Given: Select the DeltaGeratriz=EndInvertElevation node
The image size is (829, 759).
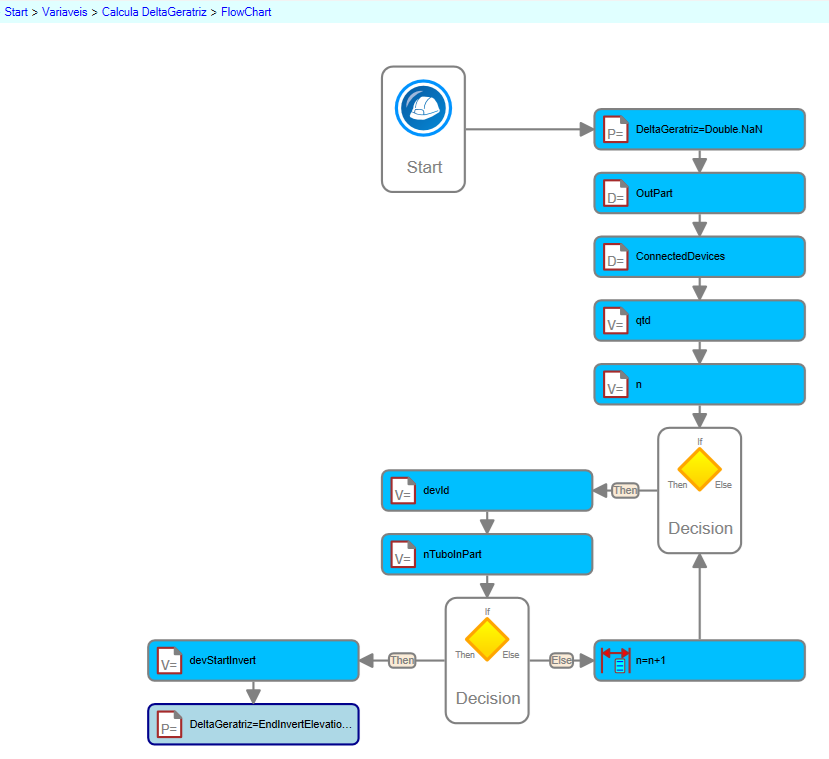Looking at the screenshot, I should click(x=253, y=725).
